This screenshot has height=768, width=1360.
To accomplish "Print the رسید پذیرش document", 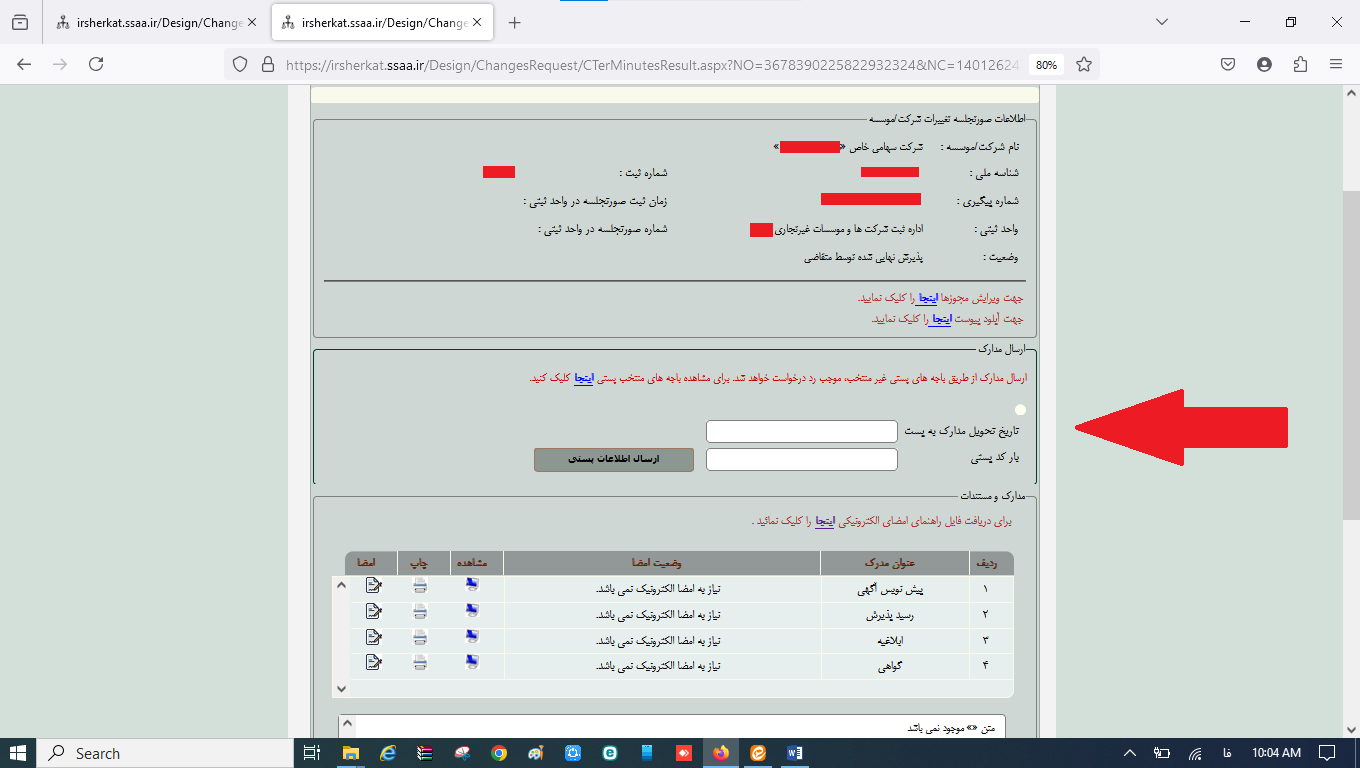I will pos(420,612).
